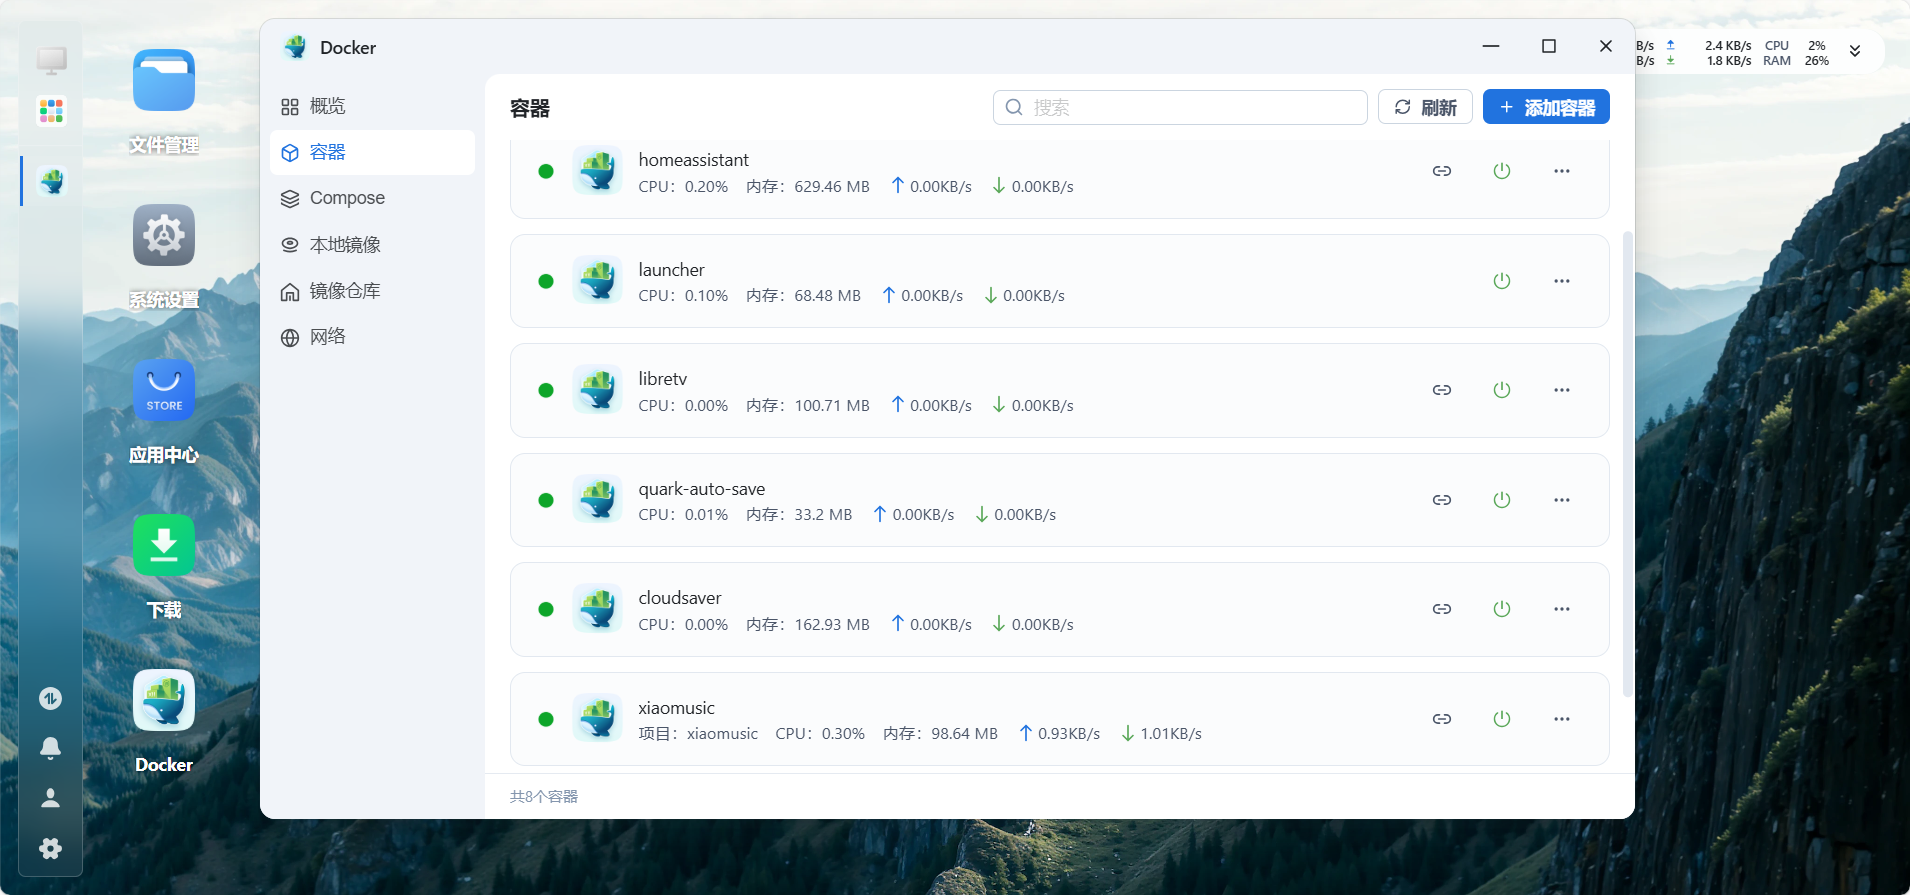Open the 应用中心 store desktop icon
Viewport: 1910px width, 895px height.
click(x=164, y=391)
